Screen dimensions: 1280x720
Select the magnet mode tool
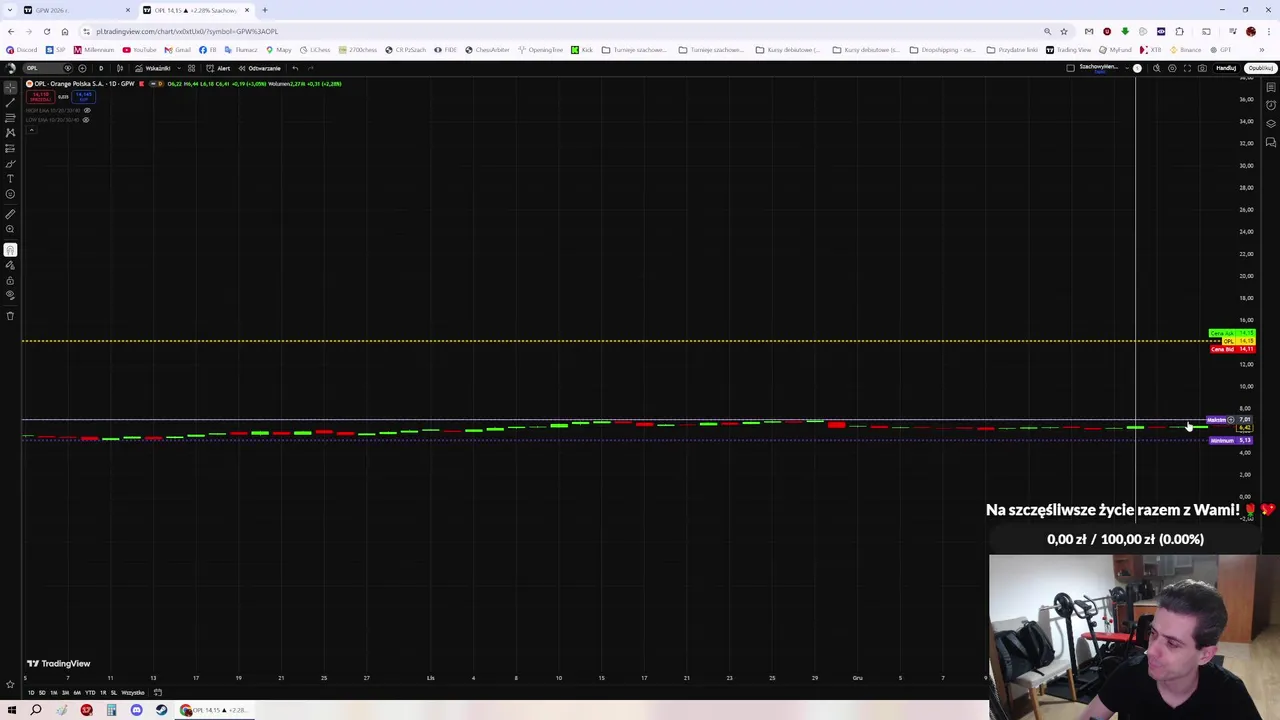pos(10,250)
